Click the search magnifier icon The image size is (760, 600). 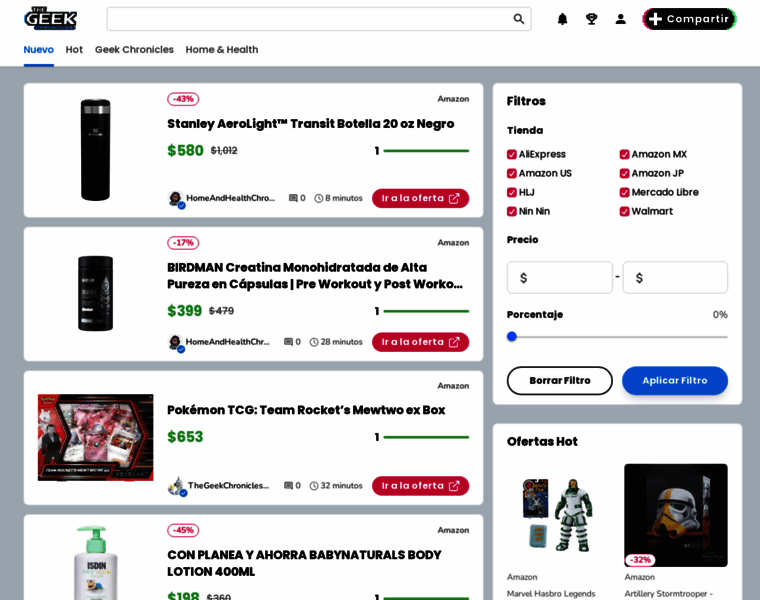tap(519, 19)
